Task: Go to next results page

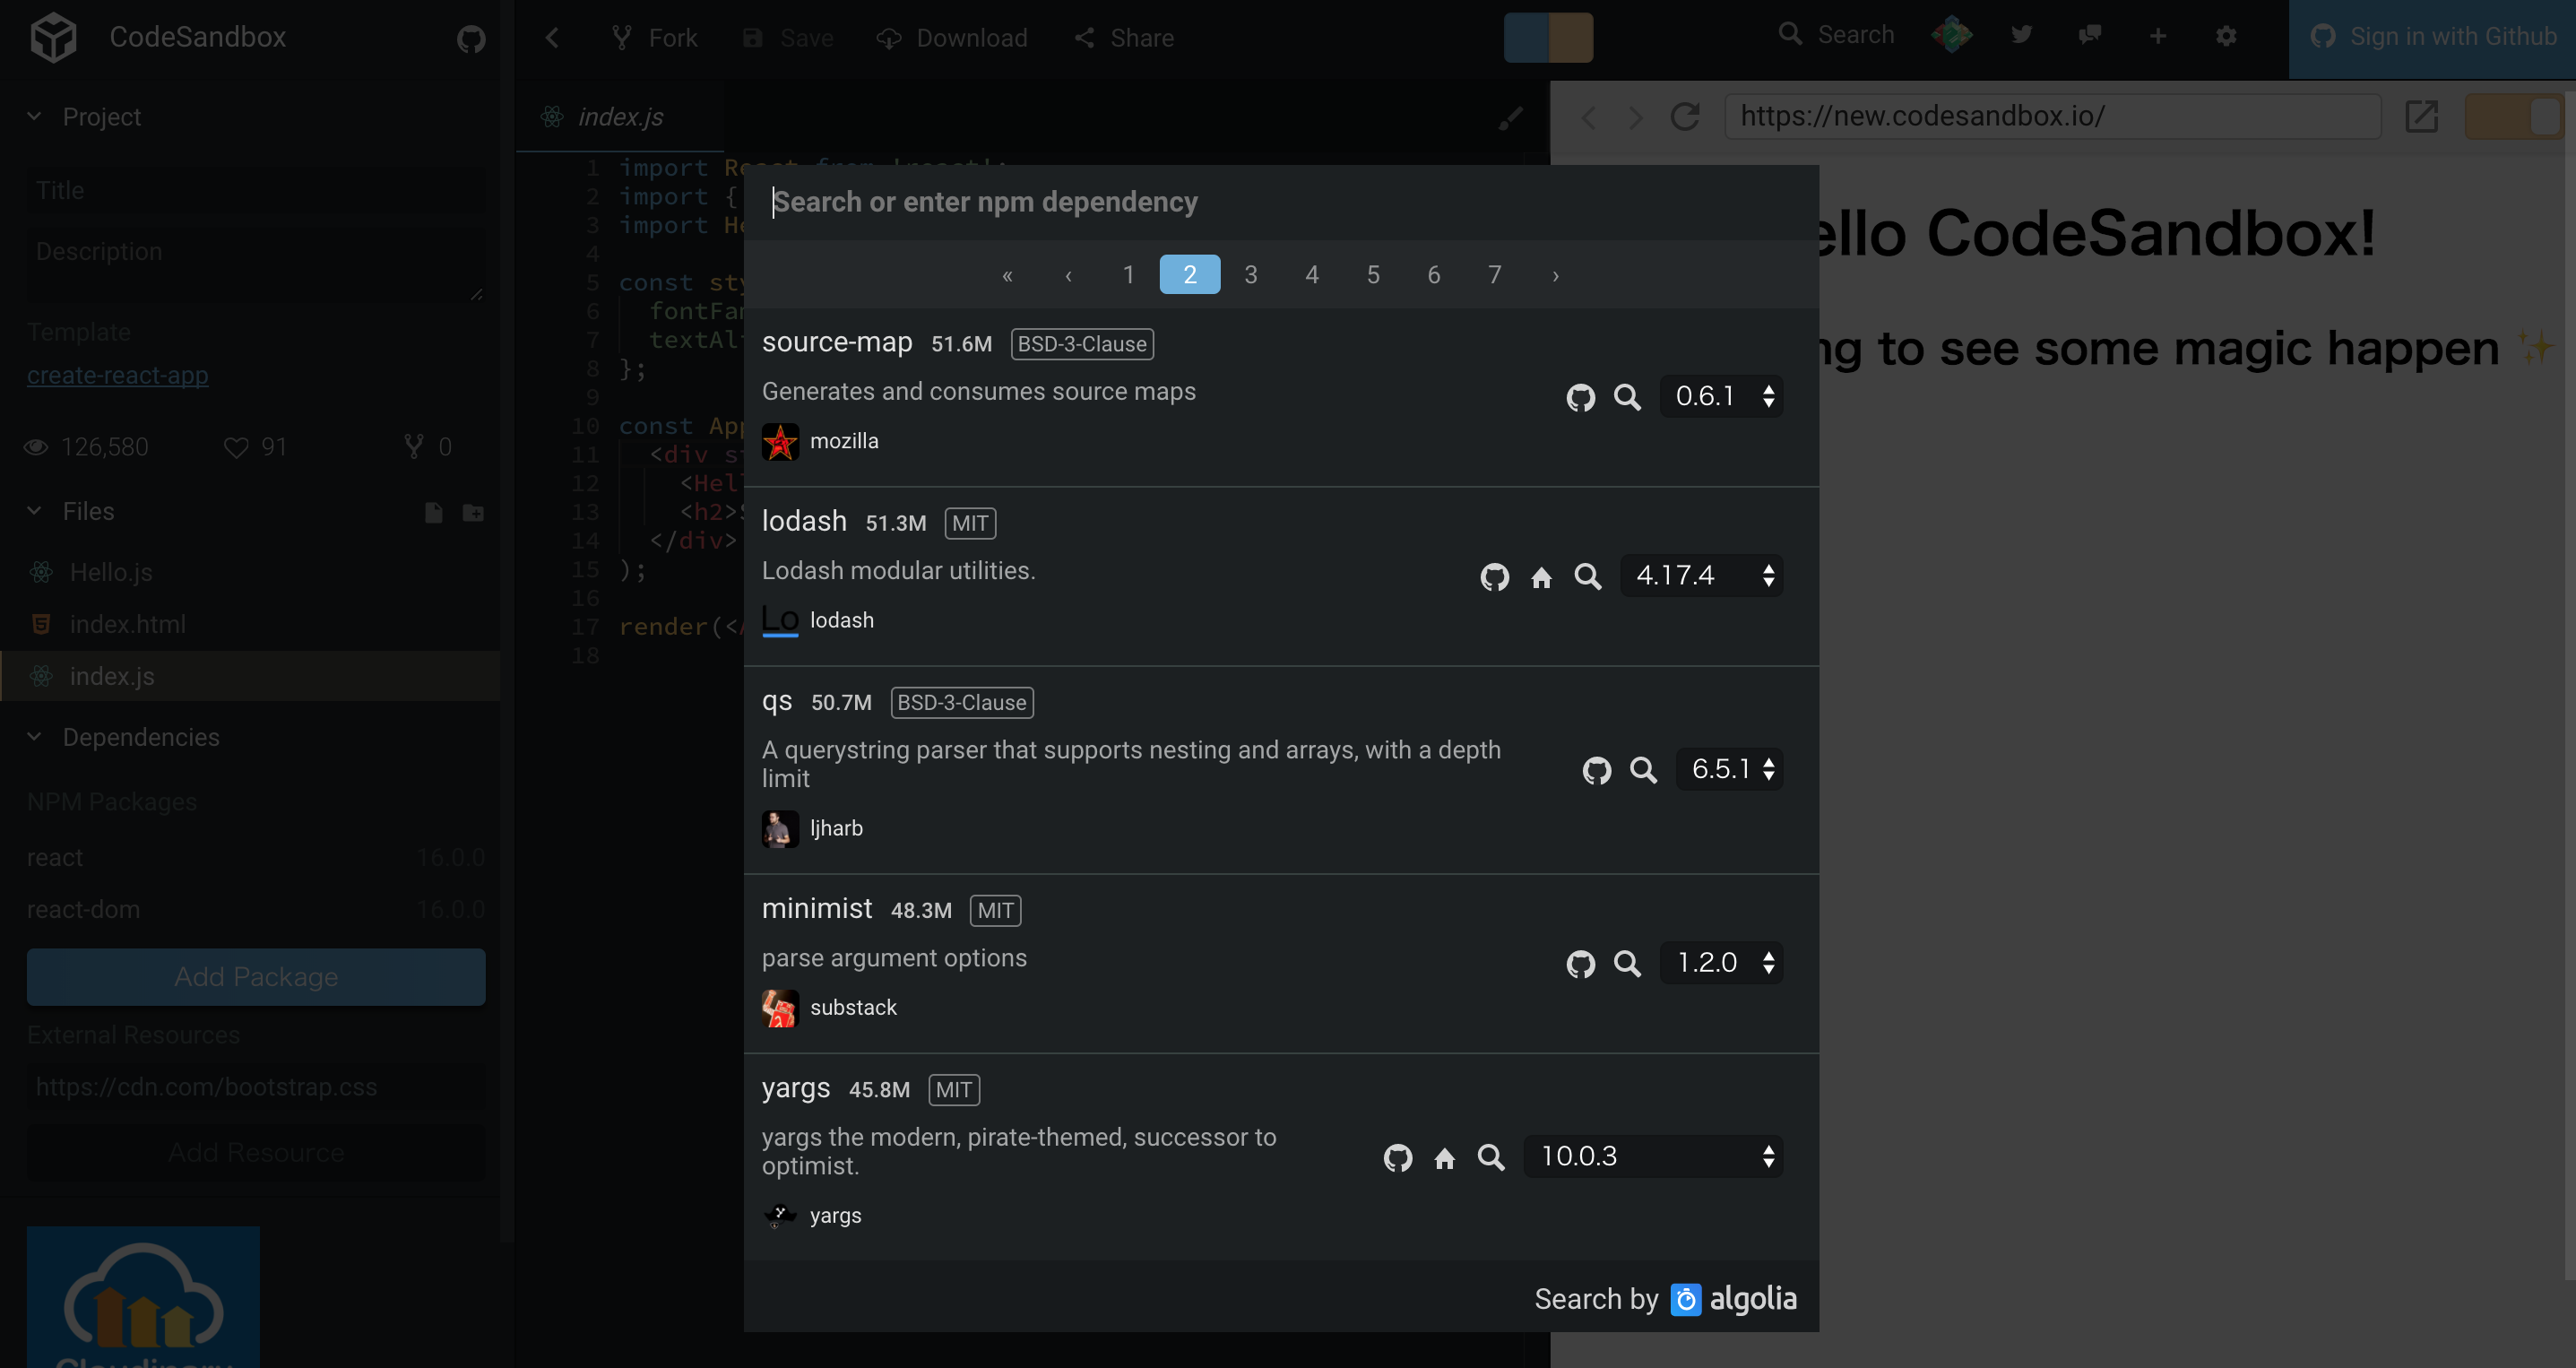Action: [x=1555, y=275]
